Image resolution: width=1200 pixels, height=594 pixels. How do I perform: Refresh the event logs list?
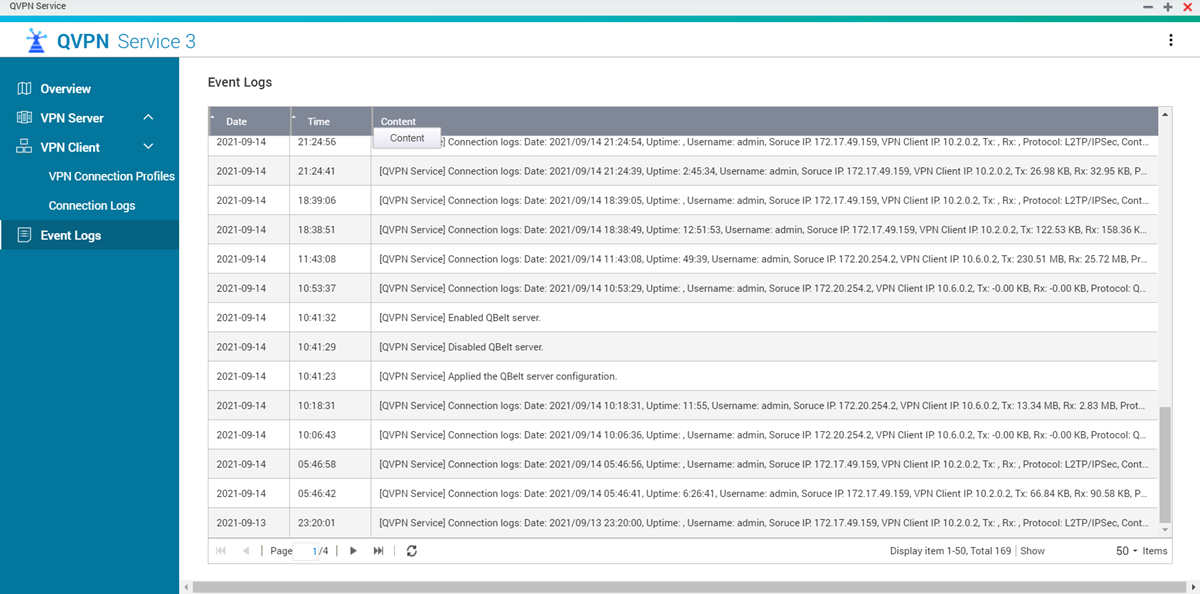tap(411, 551)
